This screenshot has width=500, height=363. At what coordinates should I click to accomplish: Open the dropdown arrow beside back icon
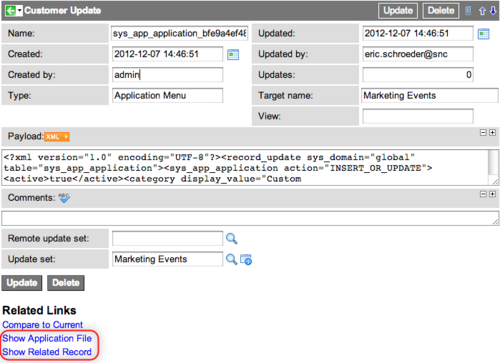pyautogui.click(x=19, y=11)
